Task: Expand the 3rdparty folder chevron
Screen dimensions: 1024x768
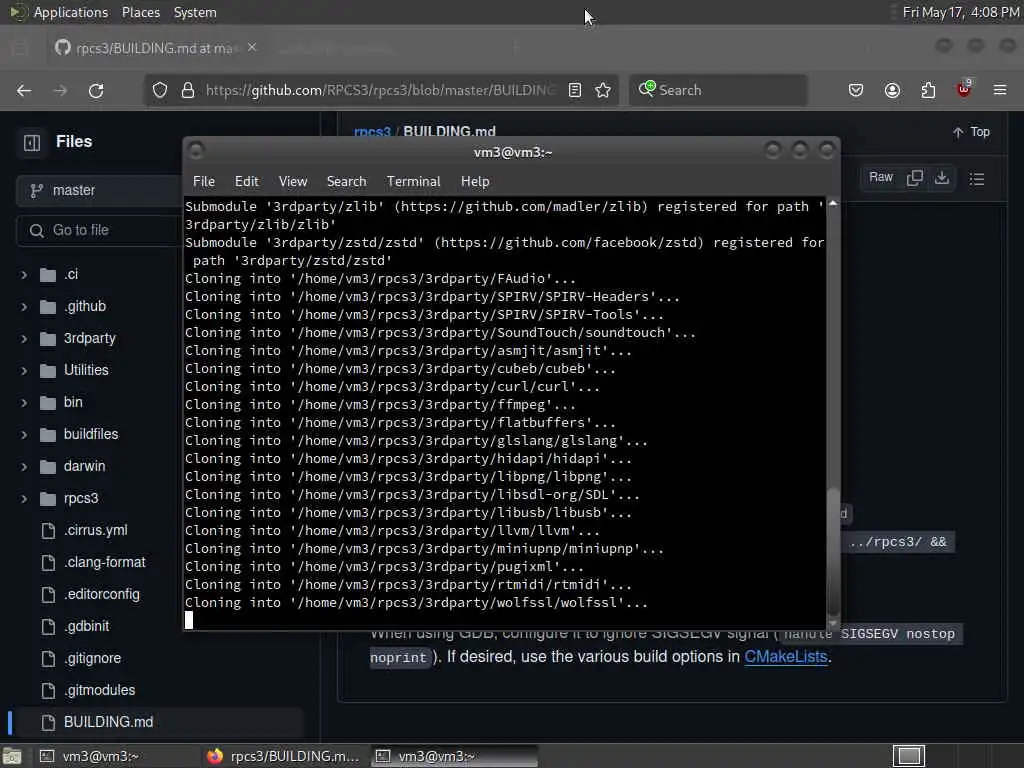Action: point(24,338)
